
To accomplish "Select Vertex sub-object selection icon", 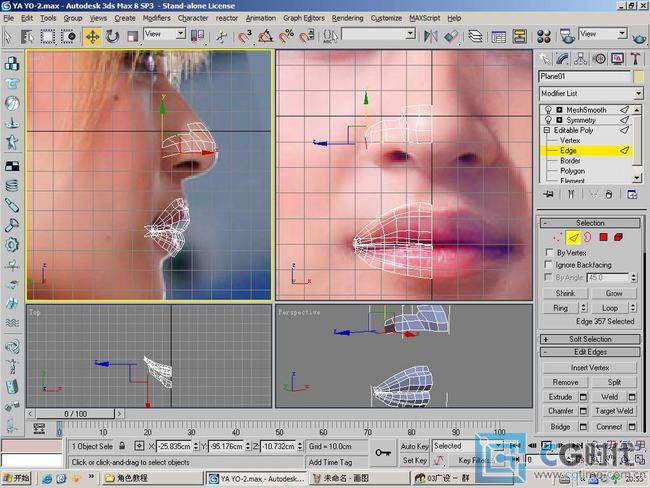I will click(x=558, y=237).
